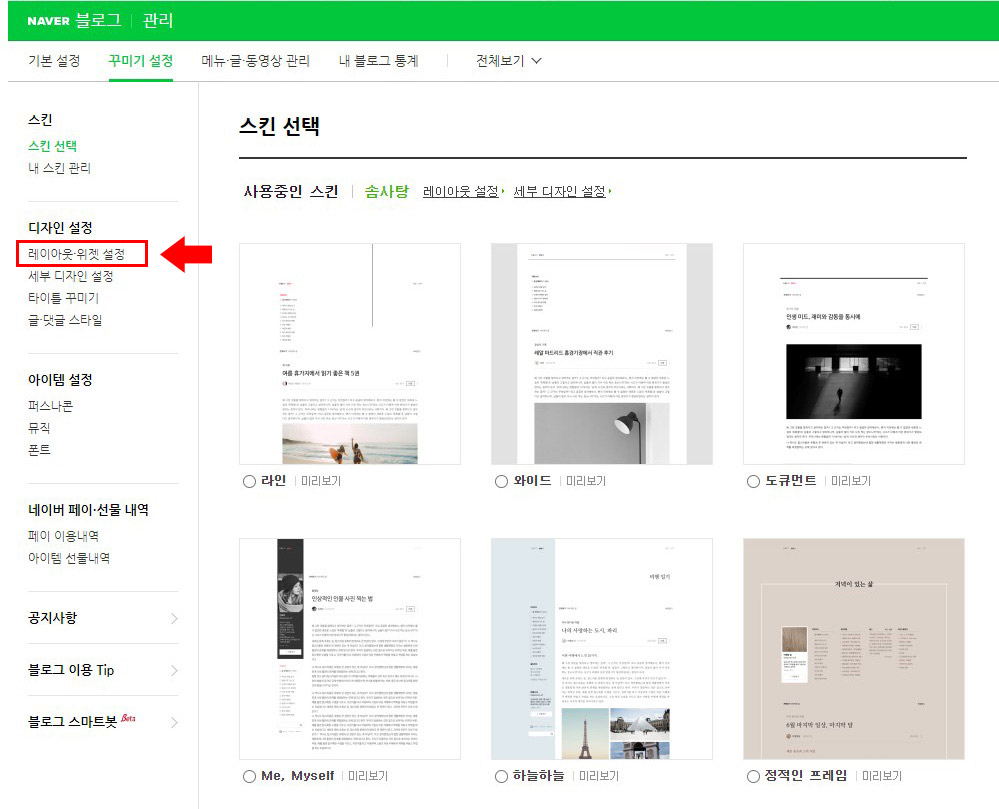Open 세부 디자인 설정 in sidebar
Viewport: 999px width, 809px height.
tap(71, 276)
